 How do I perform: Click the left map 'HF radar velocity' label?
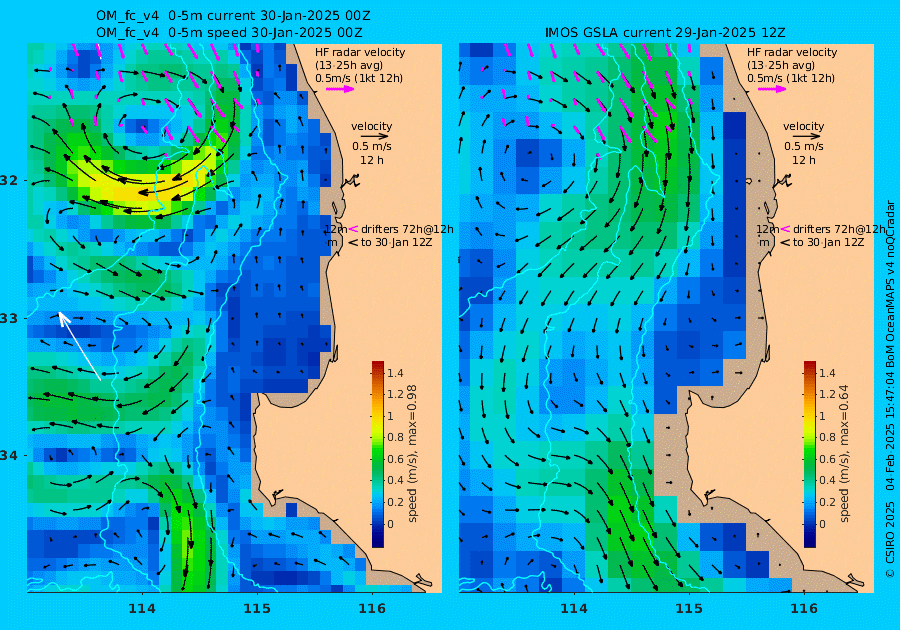pyautogui.click(x=360, y=52)
